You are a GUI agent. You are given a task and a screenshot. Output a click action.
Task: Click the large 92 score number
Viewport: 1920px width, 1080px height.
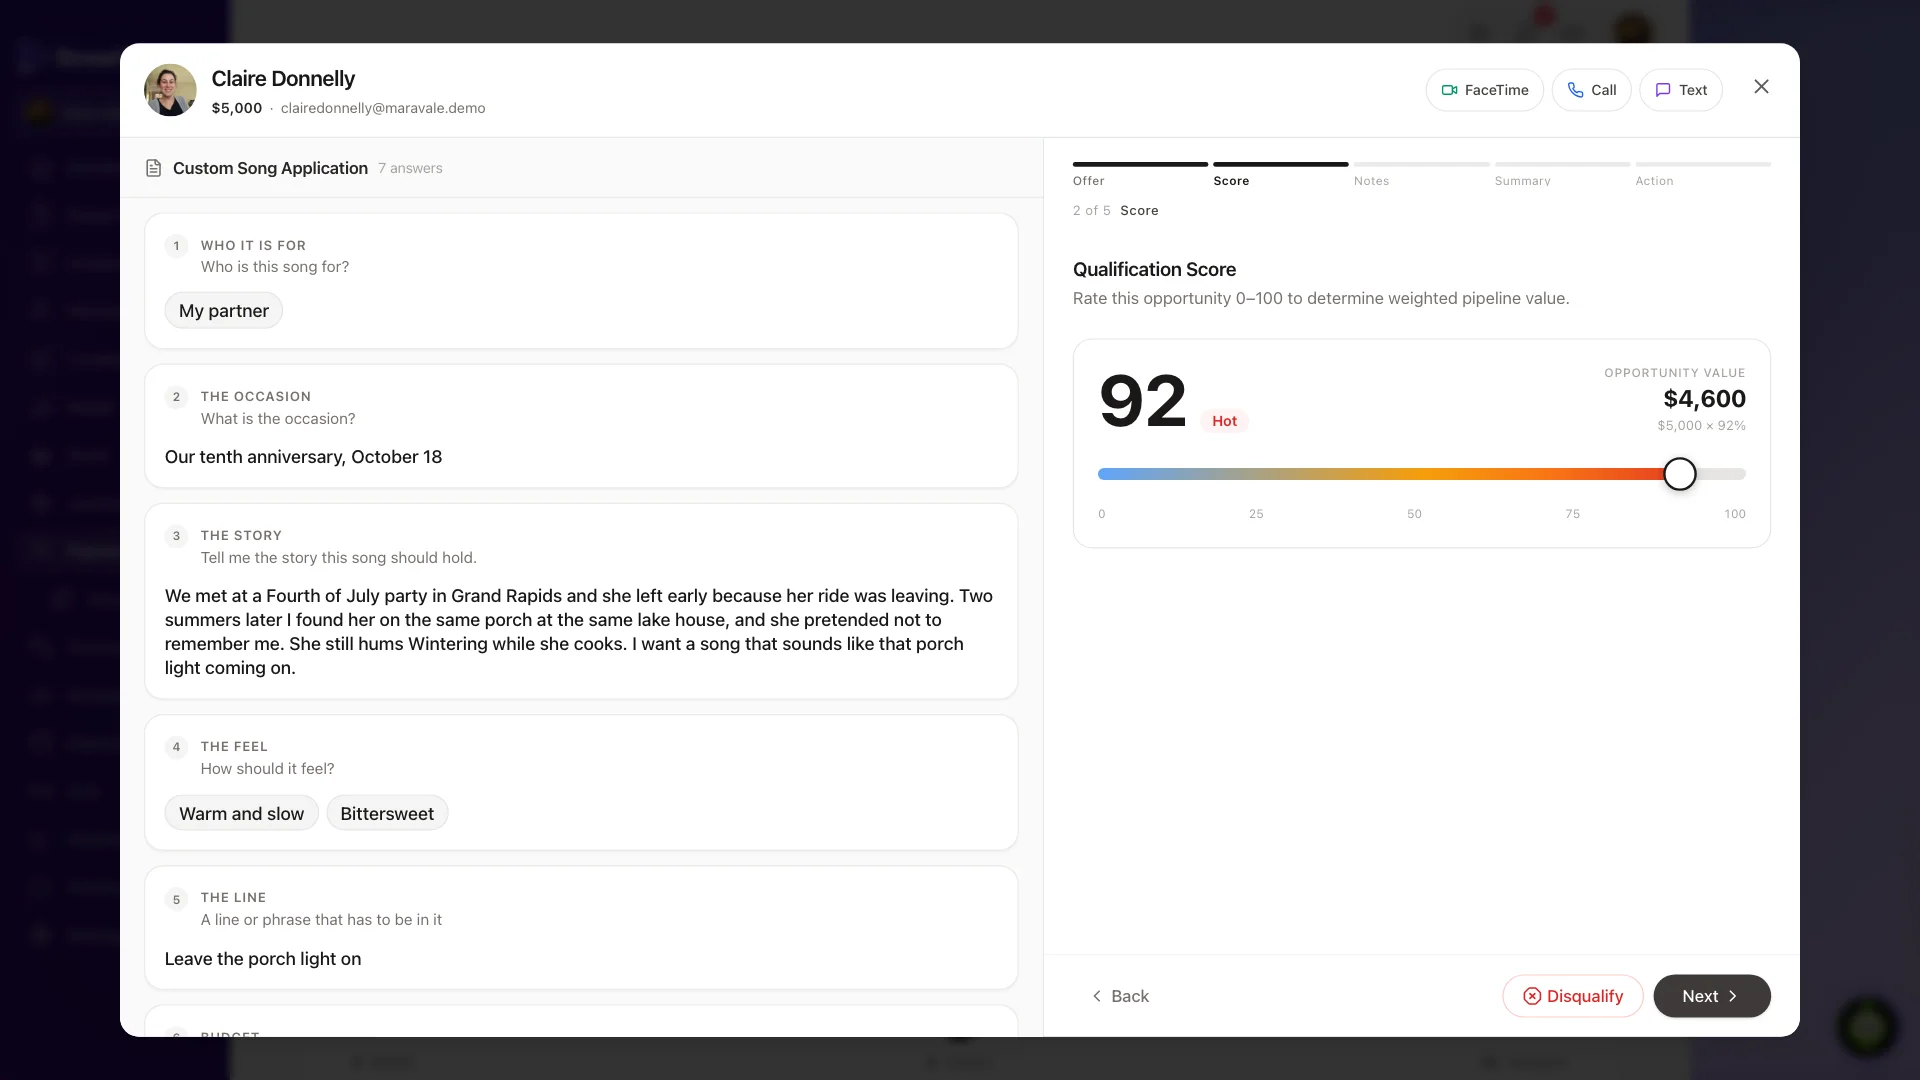point(1142,401)
